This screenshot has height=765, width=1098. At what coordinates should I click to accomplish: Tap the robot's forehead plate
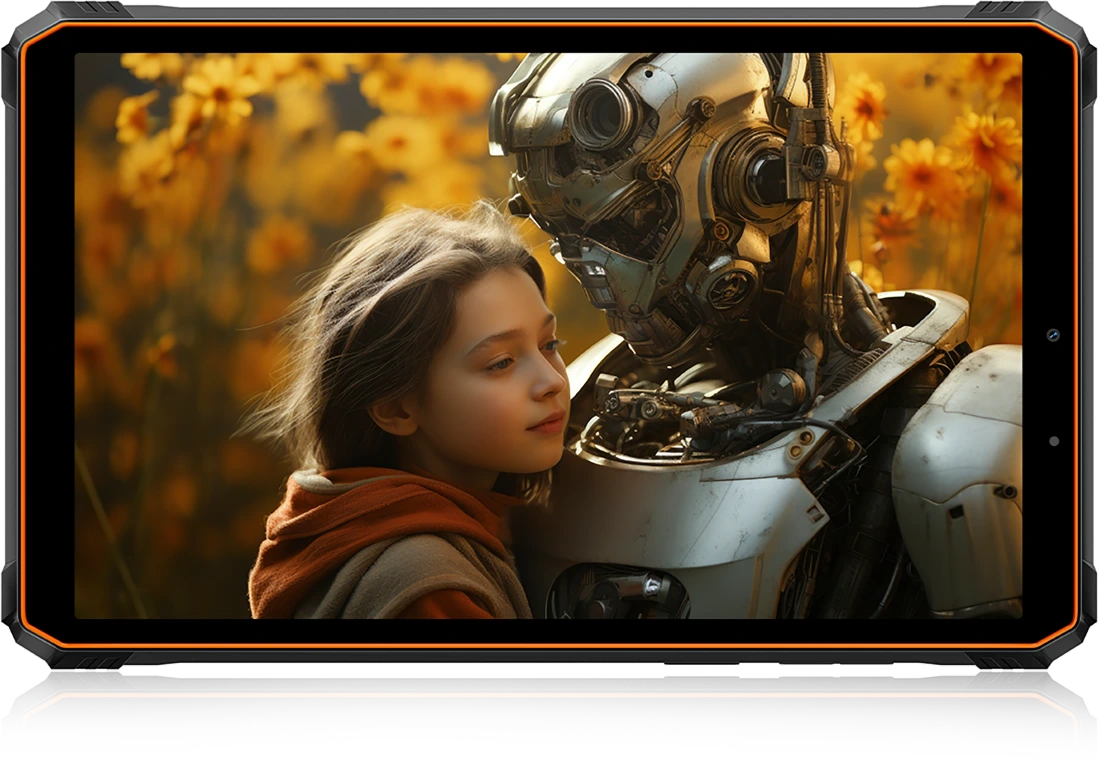[680, 75]
